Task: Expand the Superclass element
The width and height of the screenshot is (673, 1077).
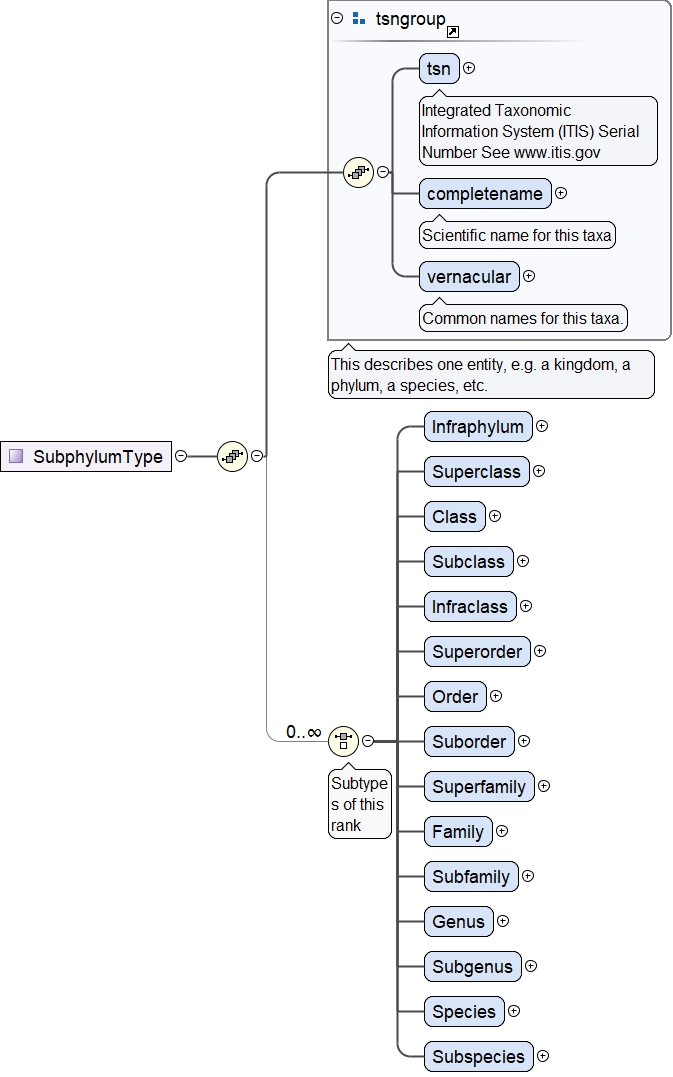Action: (539, 471)
